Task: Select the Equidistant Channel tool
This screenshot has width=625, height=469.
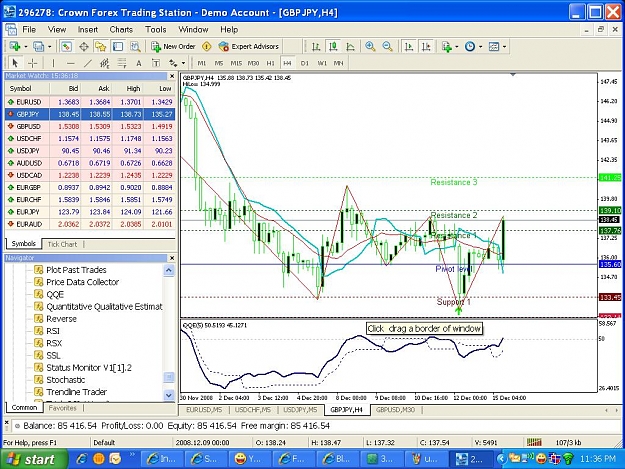Action: click(104, 63)
